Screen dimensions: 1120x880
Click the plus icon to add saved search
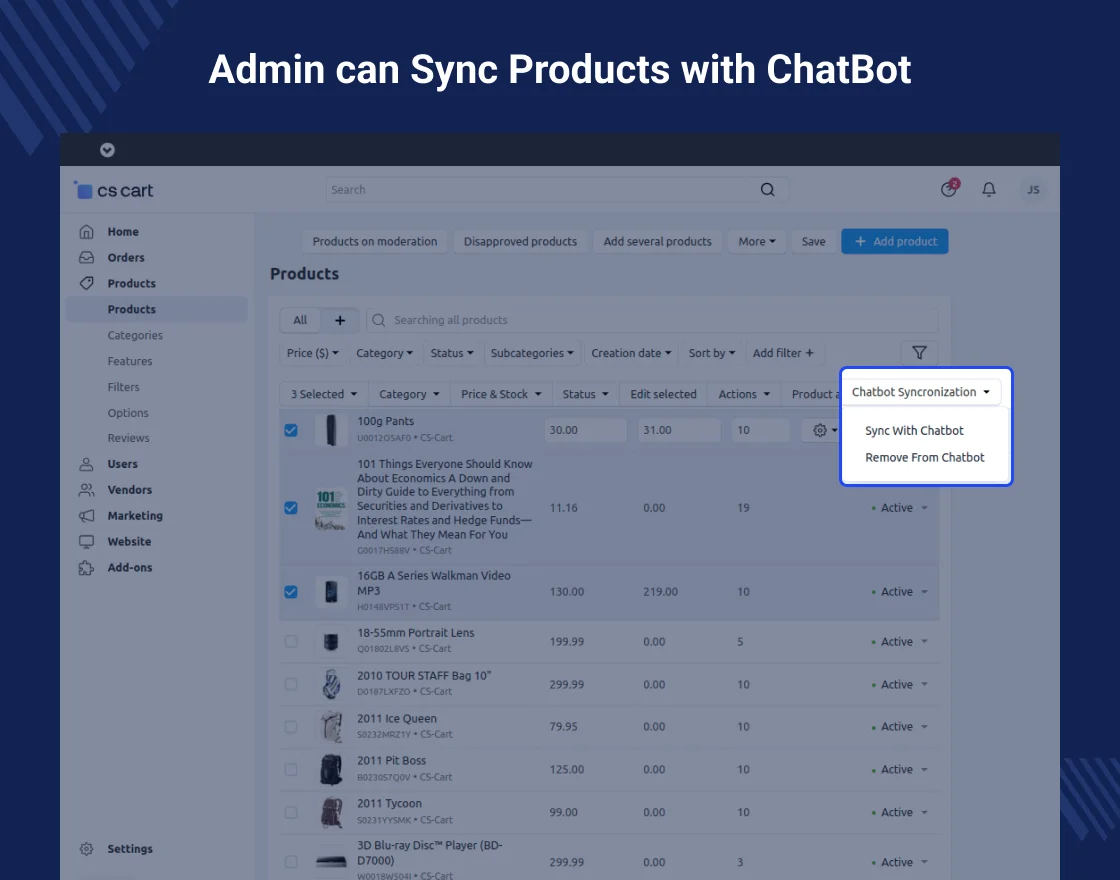point(340,320)
